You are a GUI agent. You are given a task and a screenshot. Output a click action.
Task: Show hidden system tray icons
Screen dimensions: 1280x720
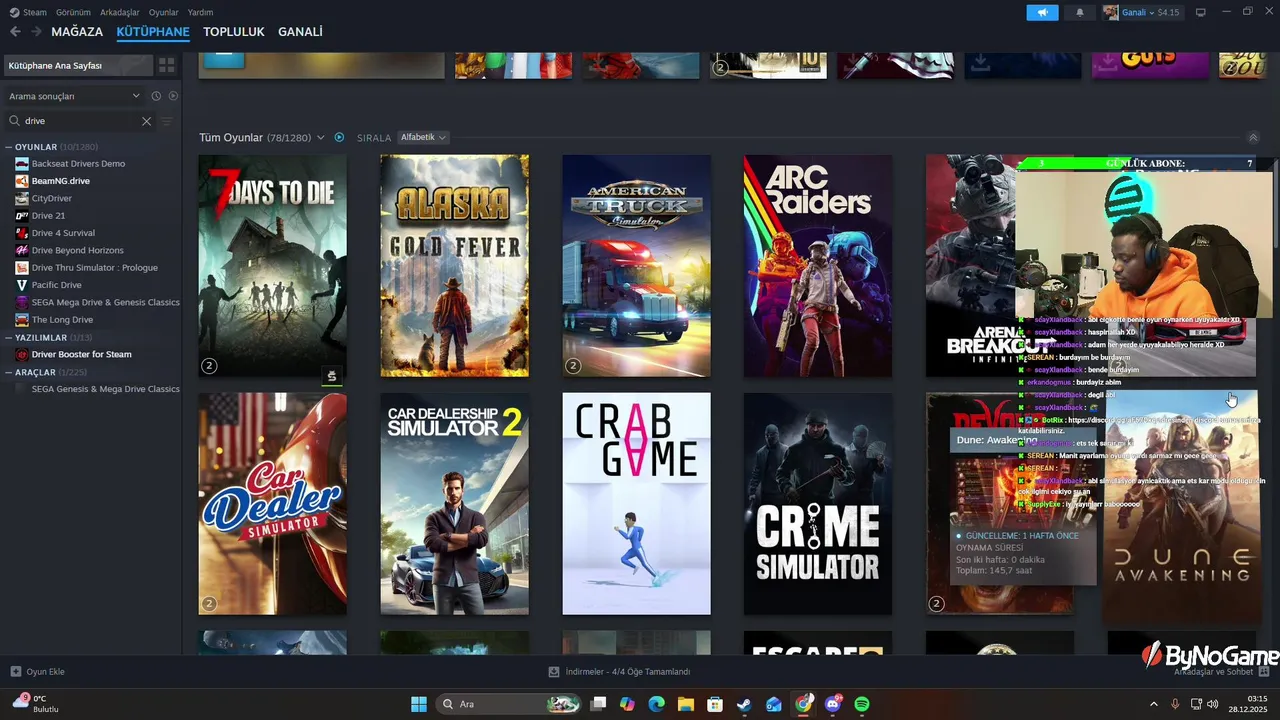click(1153, 704)
